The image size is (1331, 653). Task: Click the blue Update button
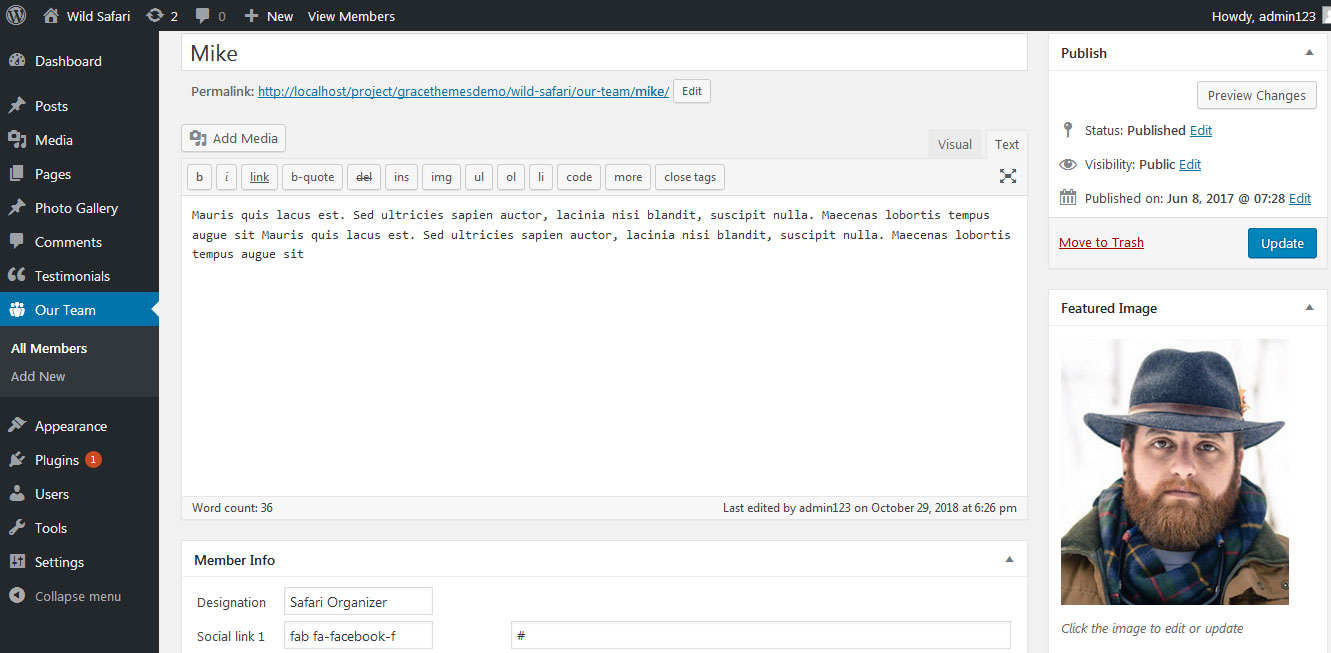point(1282,243)
